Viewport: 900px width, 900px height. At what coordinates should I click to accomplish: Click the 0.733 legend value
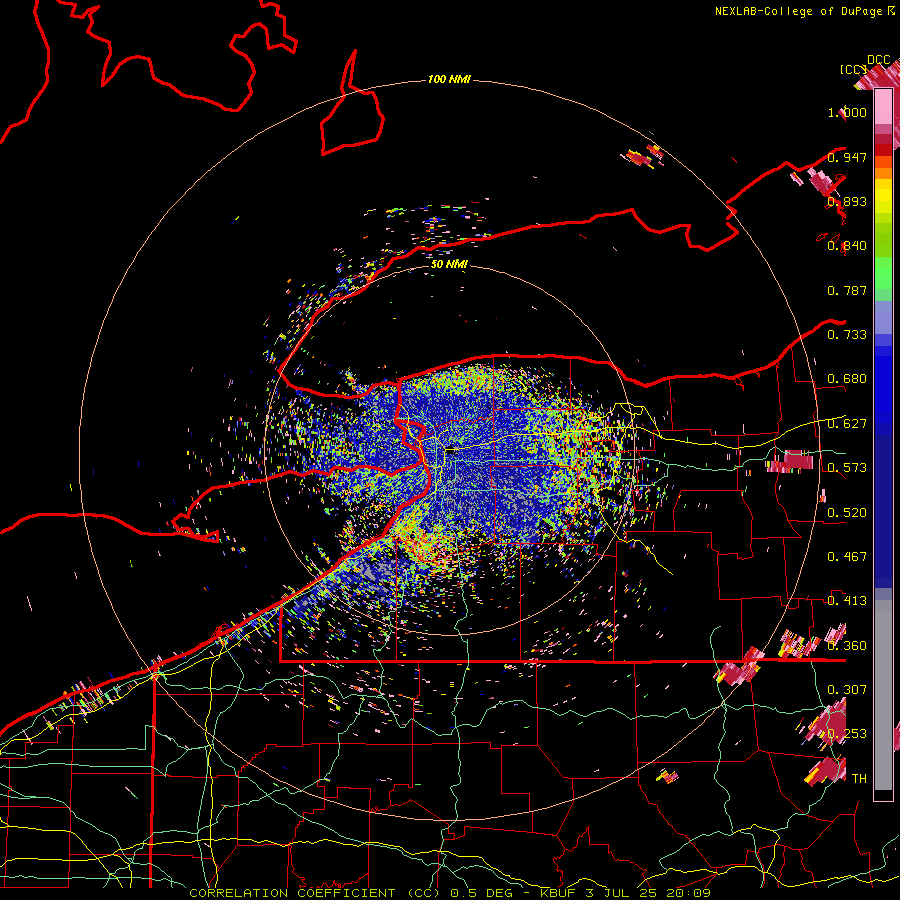click(847, 335)
